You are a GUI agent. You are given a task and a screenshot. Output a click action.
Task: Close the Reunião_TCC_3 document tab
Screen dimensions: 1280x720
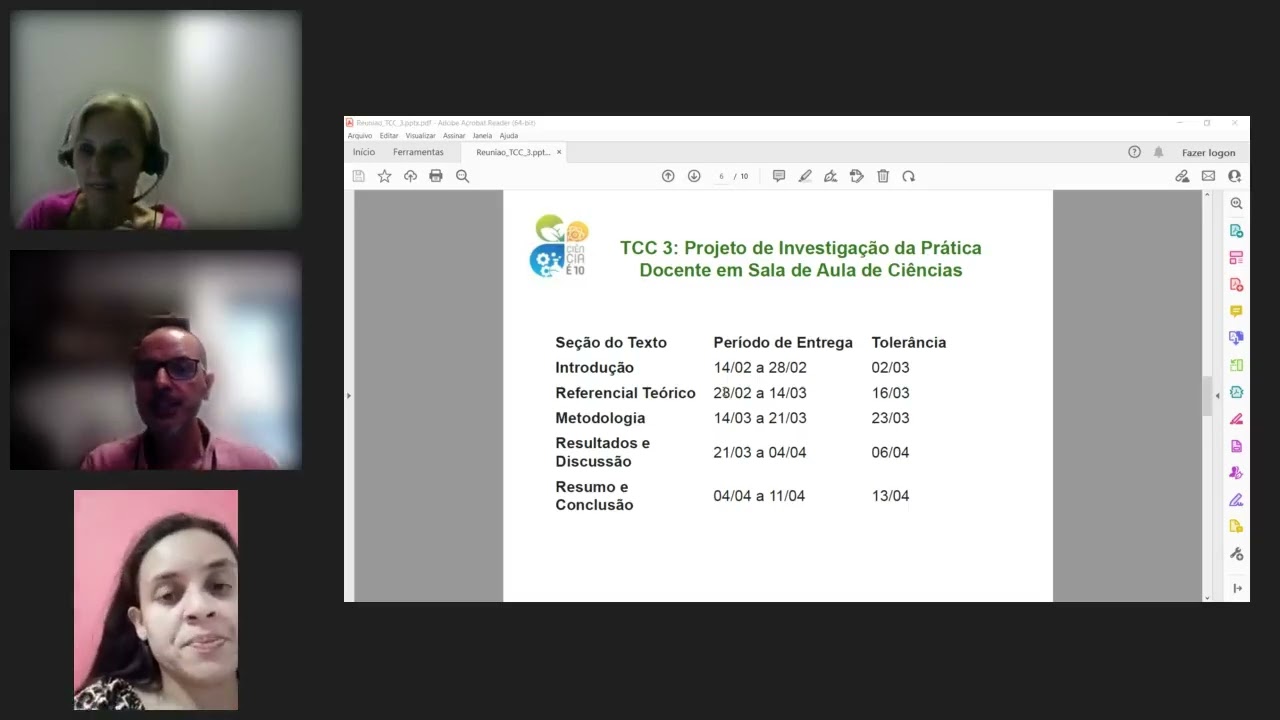[x=559, y=152]
